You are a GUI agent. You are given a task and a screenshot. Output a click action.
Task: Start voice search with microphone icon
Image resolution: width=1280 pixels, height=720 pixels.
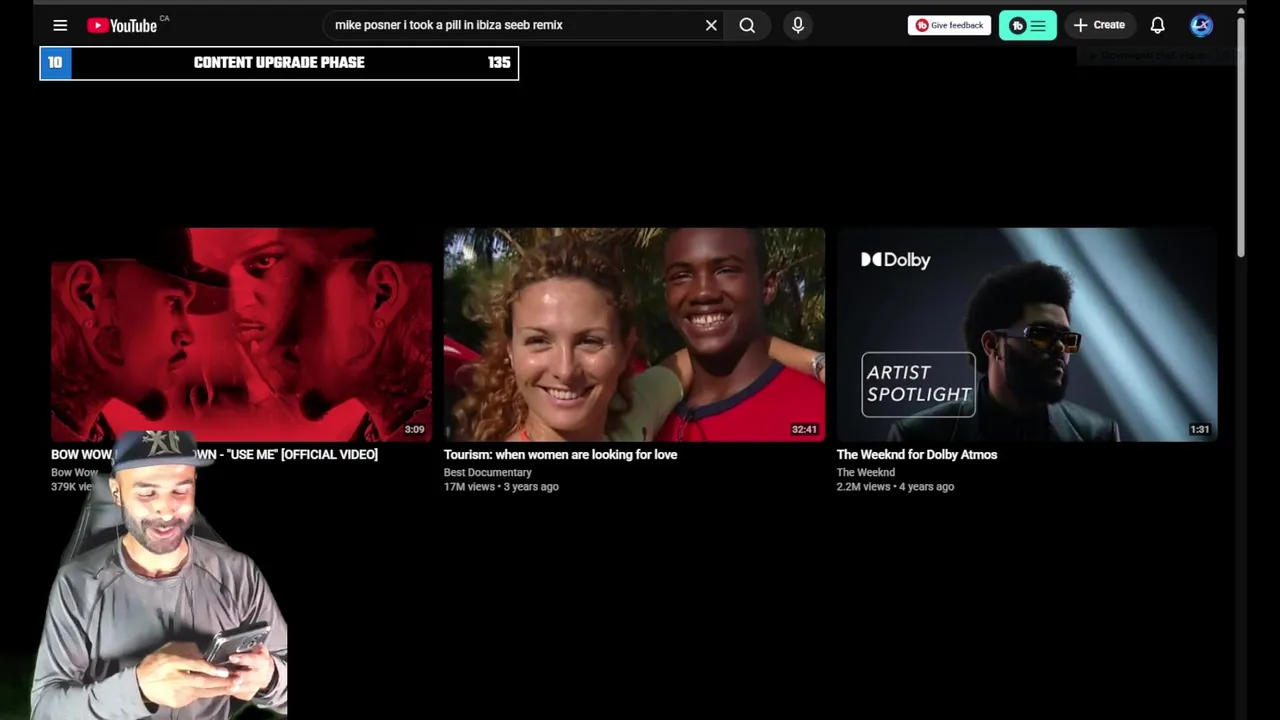pyautogui.click(x=798, y=25)
